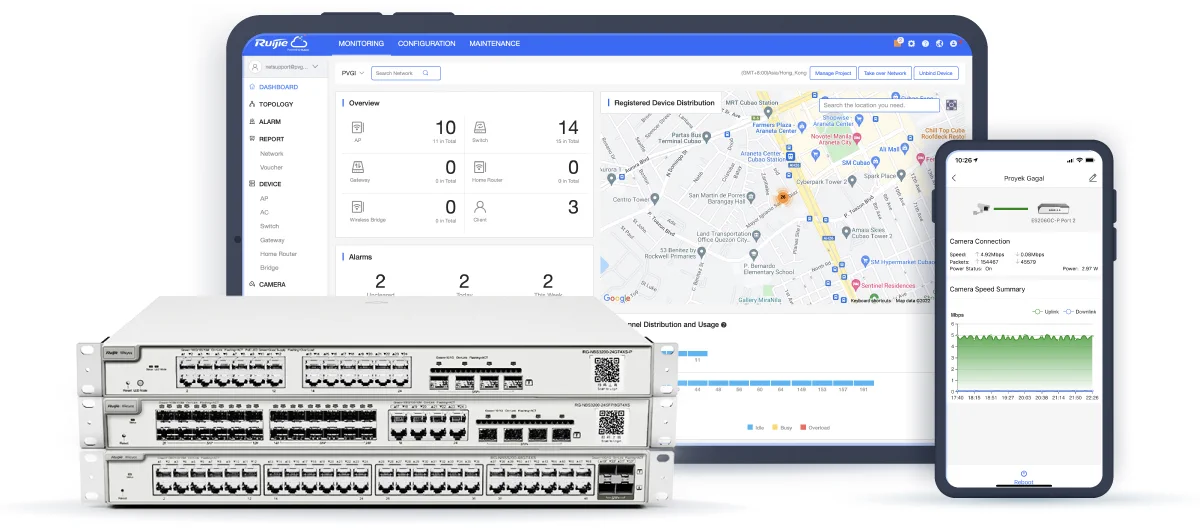Open Switch under DEVICE in sidebar
Image resolution: width=1200 pixels, height=529 pixels.
[270, 226]
